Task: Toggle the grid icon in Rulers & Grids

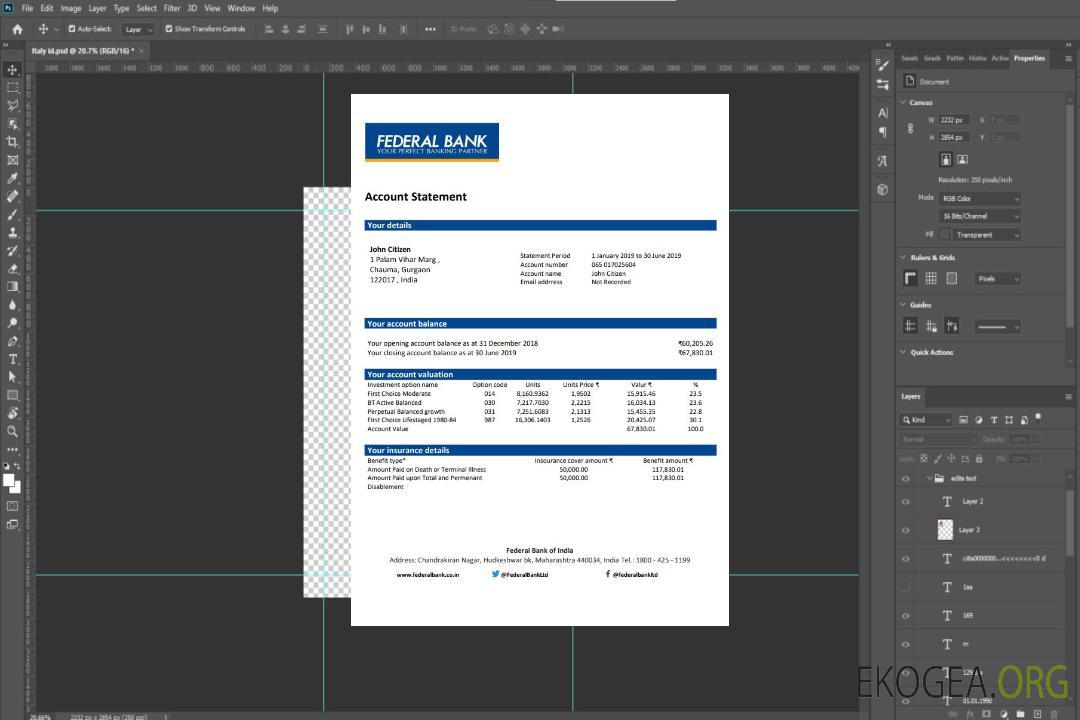Action: (x=931, y=279)
